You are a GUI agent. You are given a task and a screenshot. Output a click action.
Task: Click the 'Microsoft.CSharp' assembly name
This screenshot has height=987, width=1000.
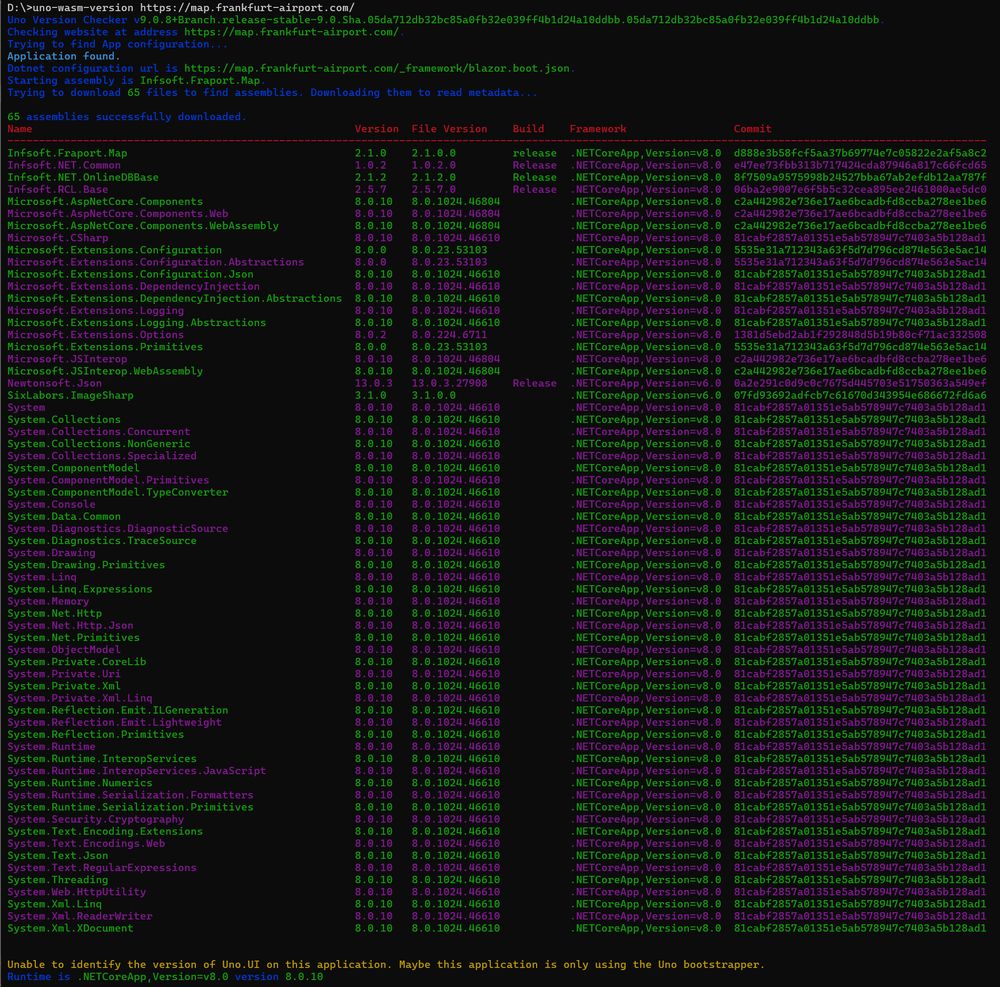point(57,238)
